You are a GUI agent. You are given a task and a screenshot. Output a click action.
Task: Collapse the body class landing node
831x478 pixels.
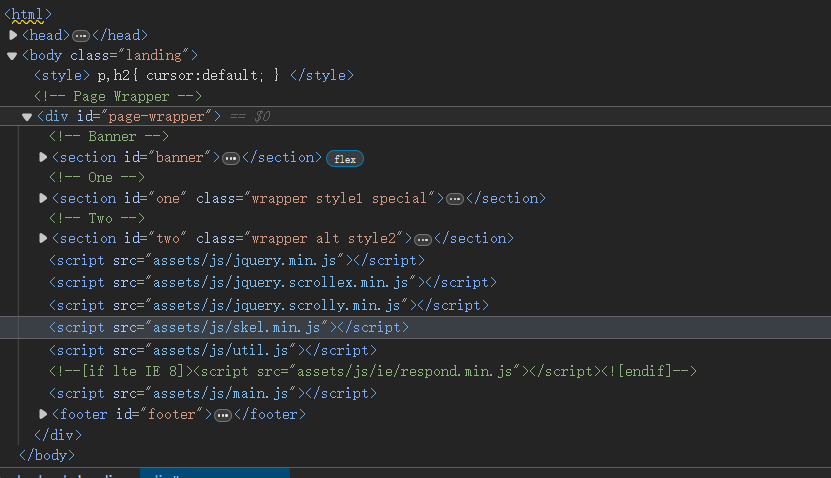click(12, 56)
